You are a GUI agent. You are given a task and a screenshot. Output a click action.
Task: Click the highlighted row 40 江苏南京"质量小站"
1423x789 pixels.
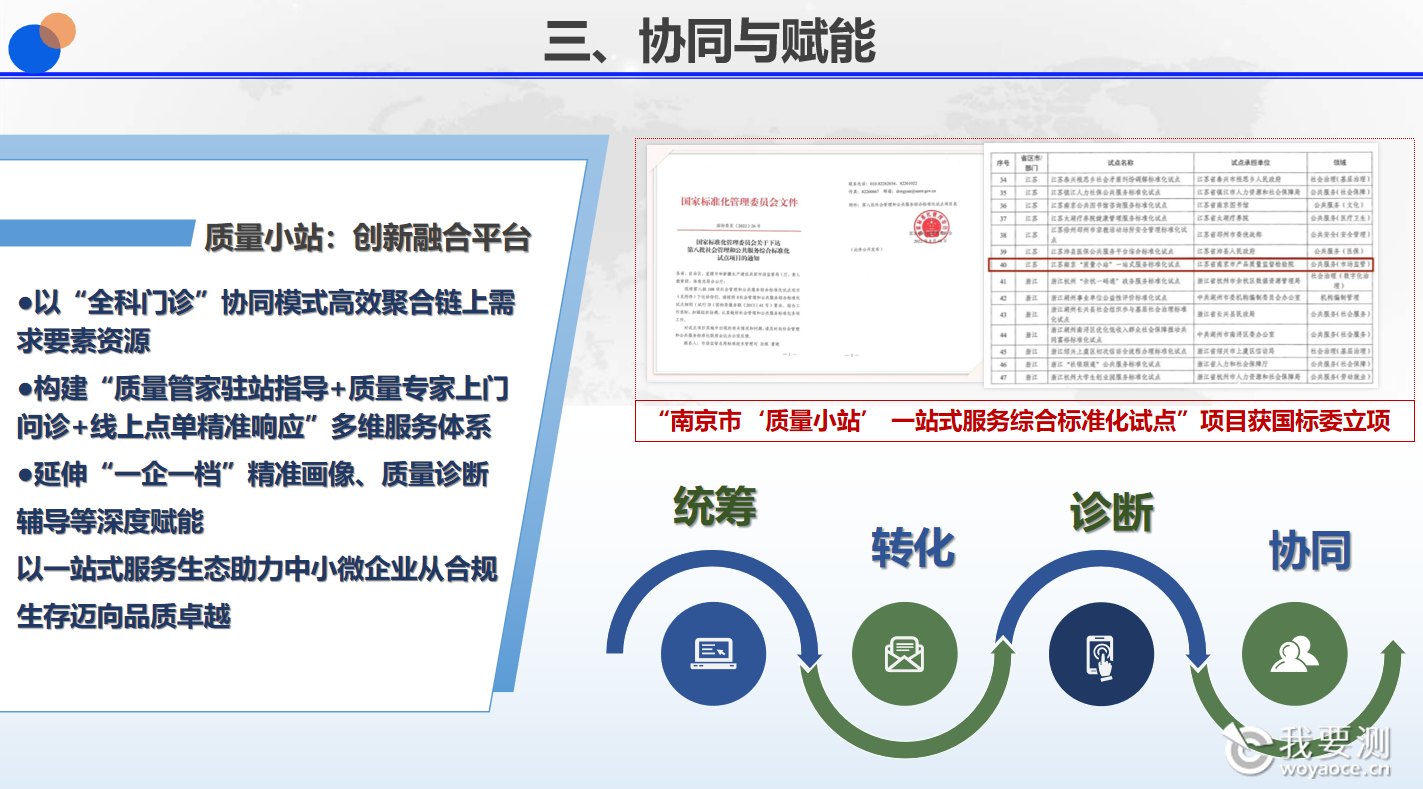click(x=1182, y=265)
